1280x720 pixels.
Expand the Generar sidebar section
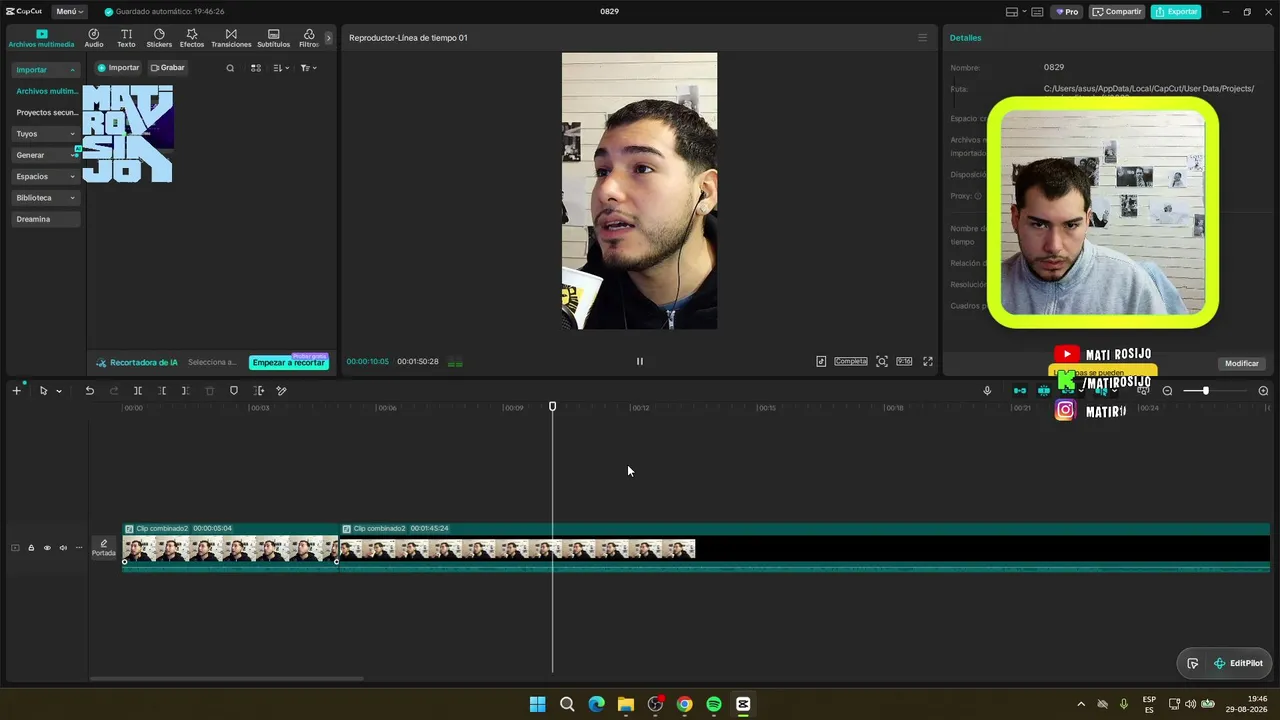[x=46, y=155]
